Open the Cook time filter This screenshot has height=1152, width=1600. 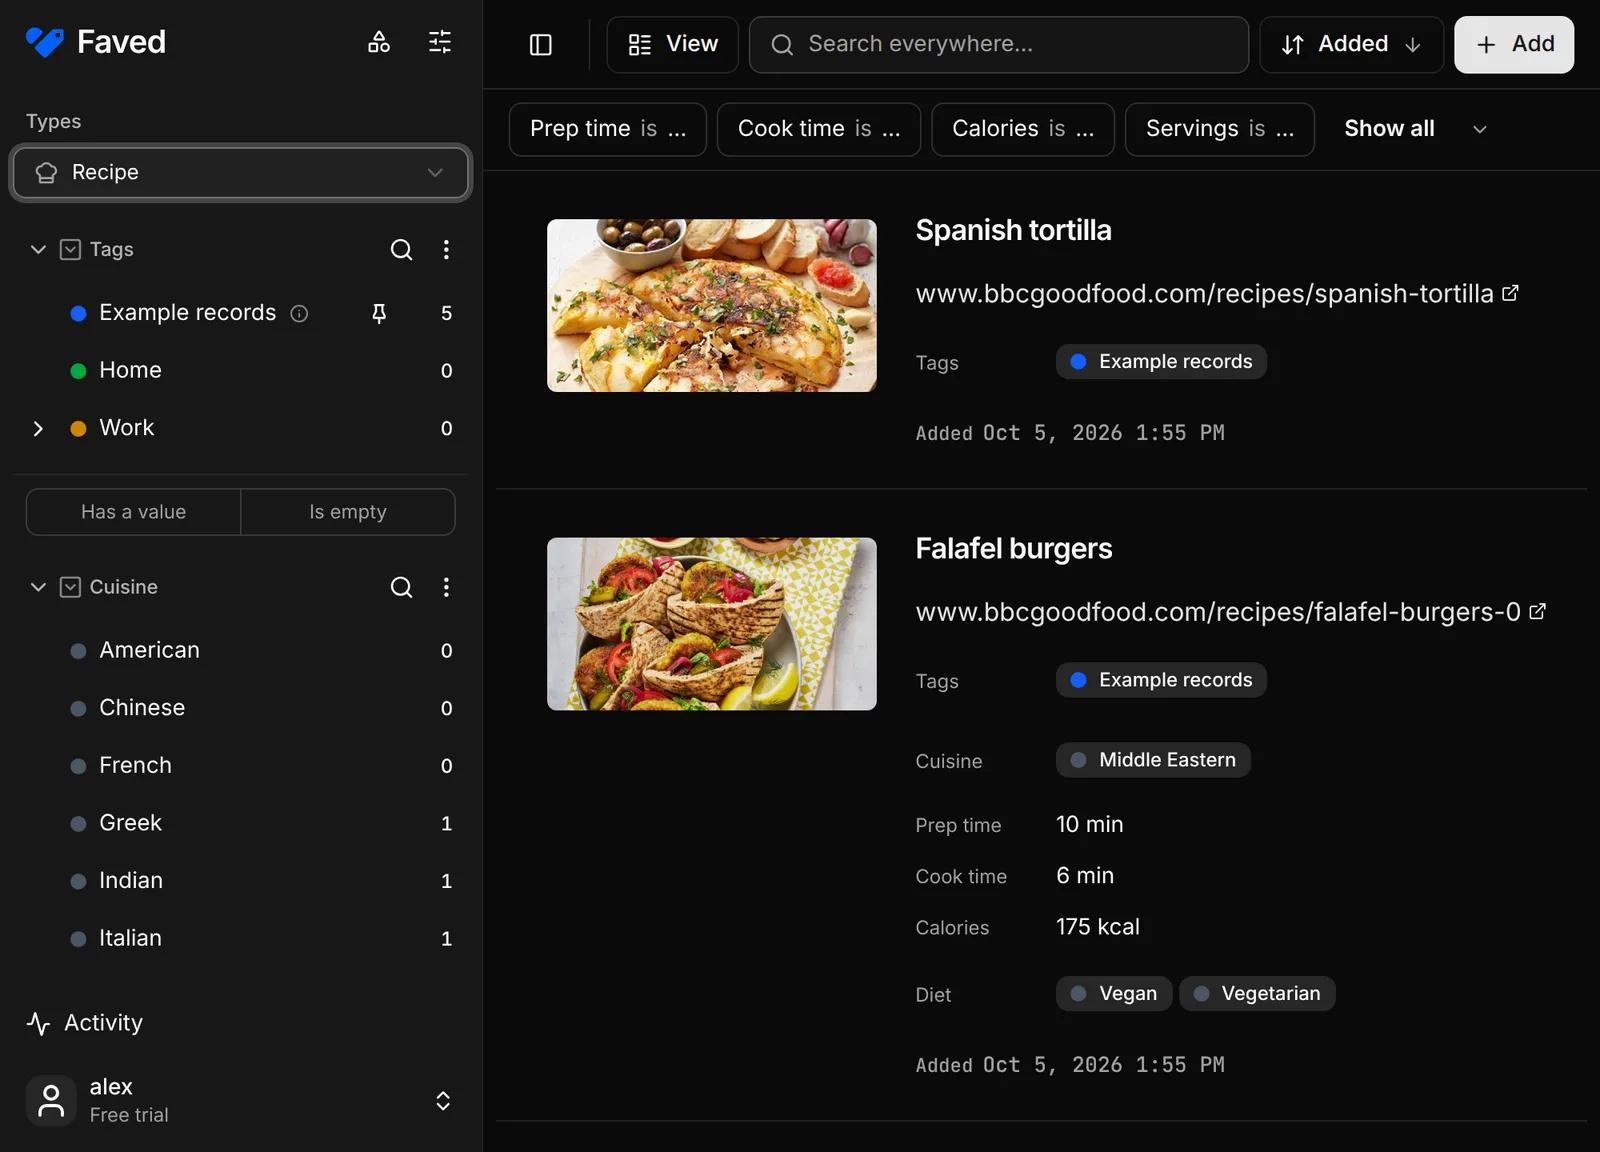[819, 129]
